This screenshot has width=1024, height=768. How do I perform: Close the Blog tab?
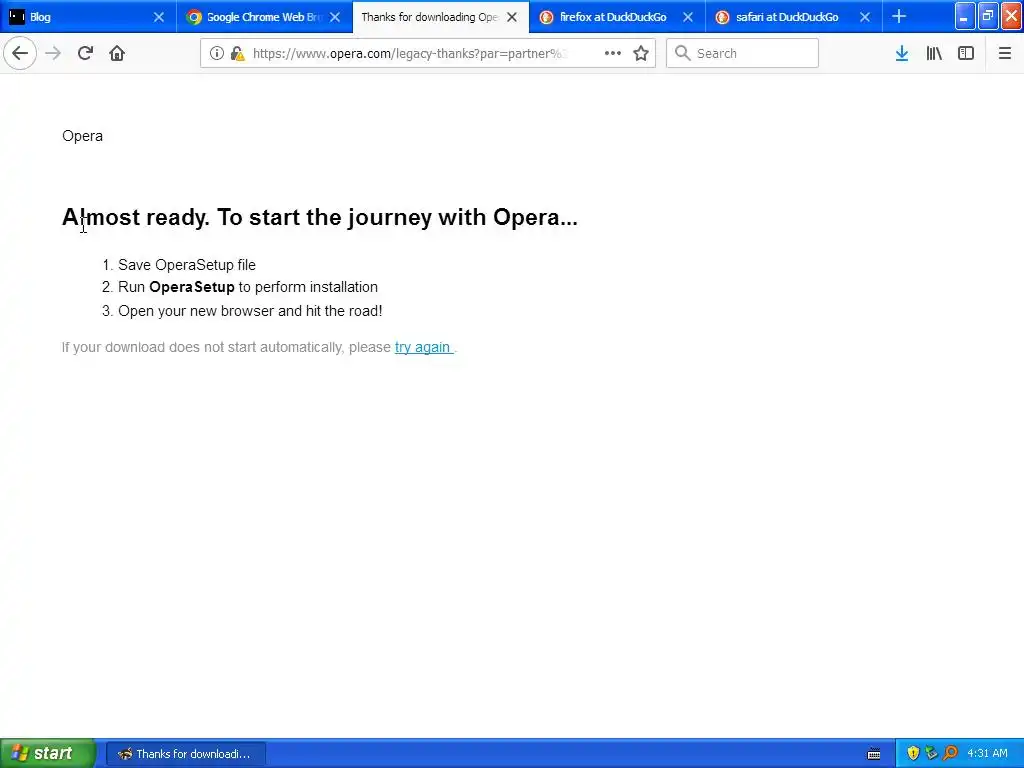pos(159,17)
